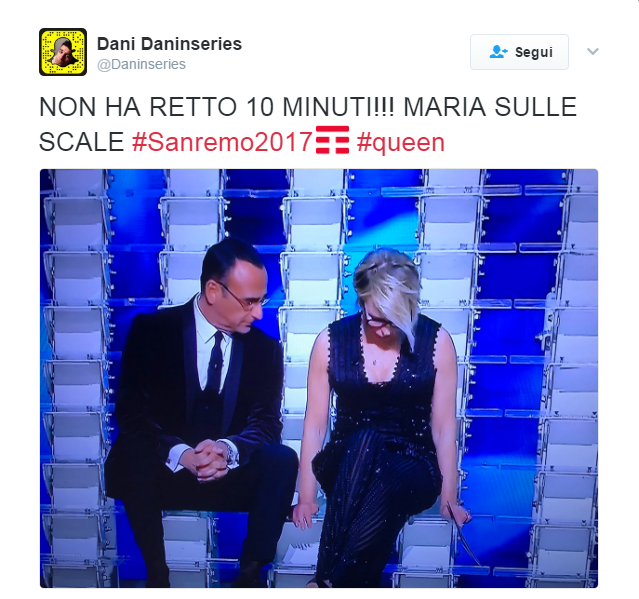Open the Dani Daninseries display name
Viewport: 639px width, 599px height.
coord(170,44)
